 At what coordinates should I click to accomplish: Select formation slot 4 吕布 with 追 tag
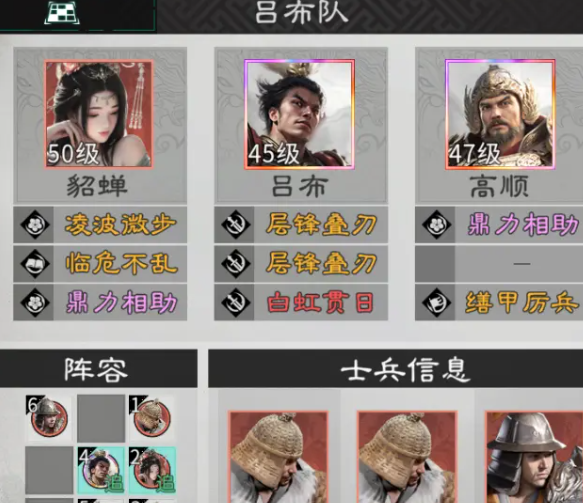101,470
